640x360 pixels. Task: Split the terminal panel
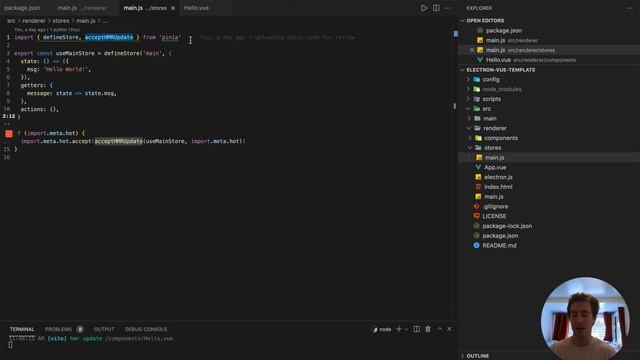(416, 329)
